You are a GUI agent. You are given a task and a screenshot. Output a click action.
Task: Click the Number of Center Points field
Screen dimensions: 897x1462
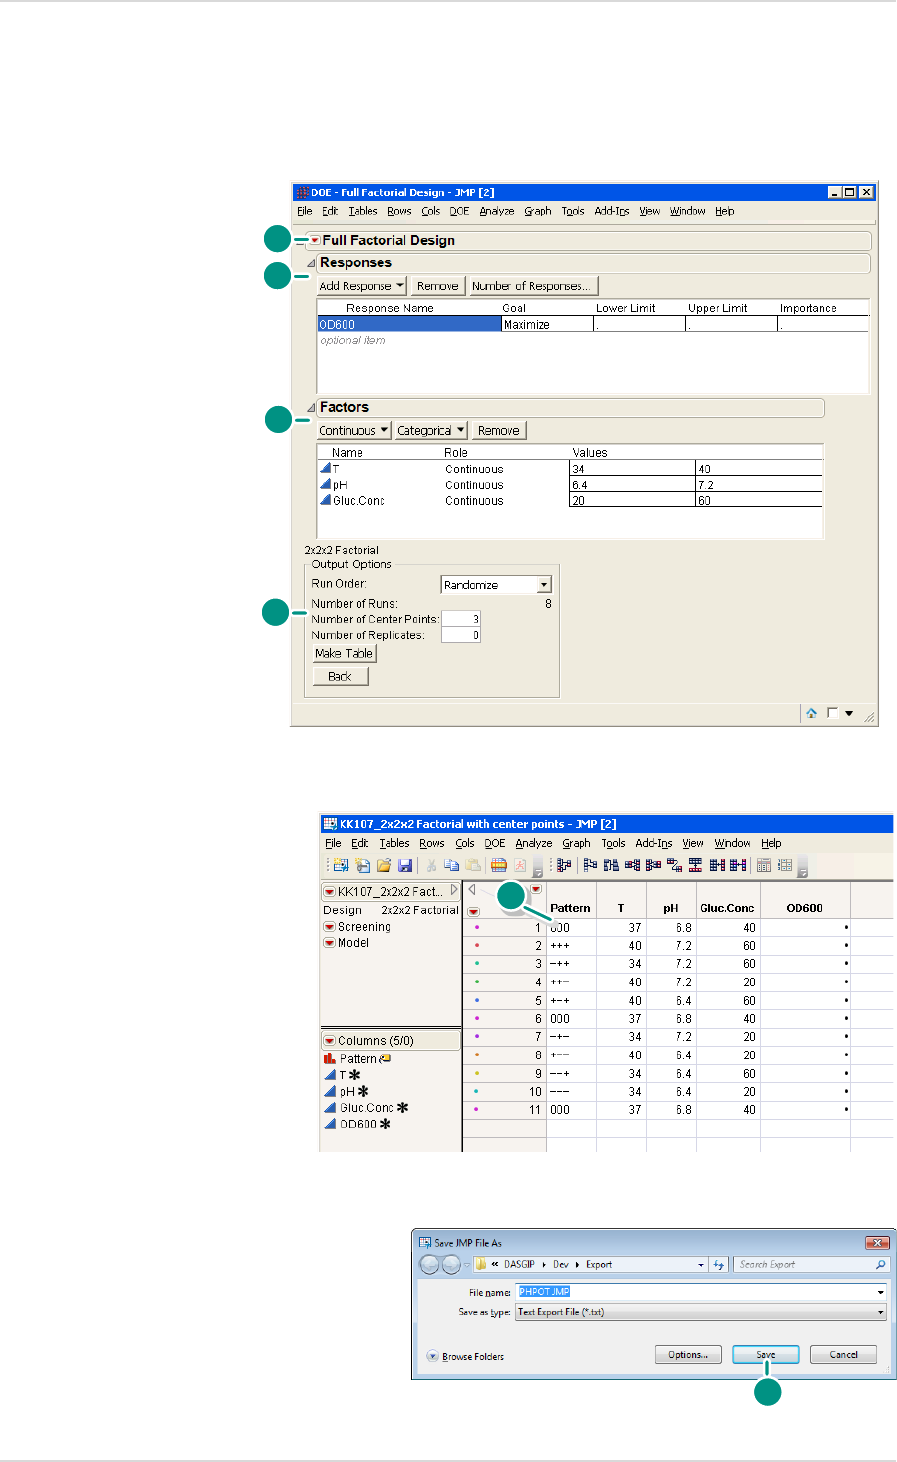pos(461,619)
